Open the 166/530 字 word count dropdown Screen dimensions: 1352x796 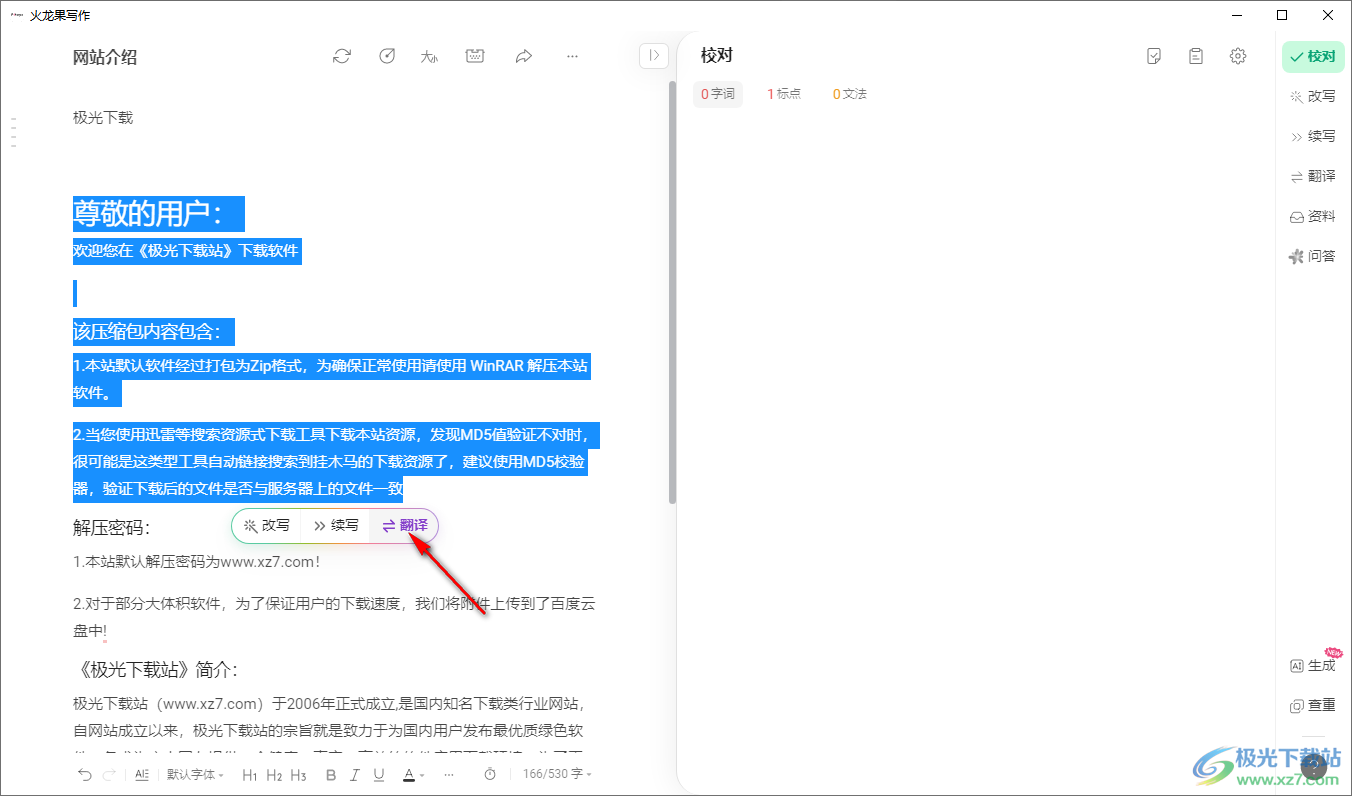click(x=558, y=775)
